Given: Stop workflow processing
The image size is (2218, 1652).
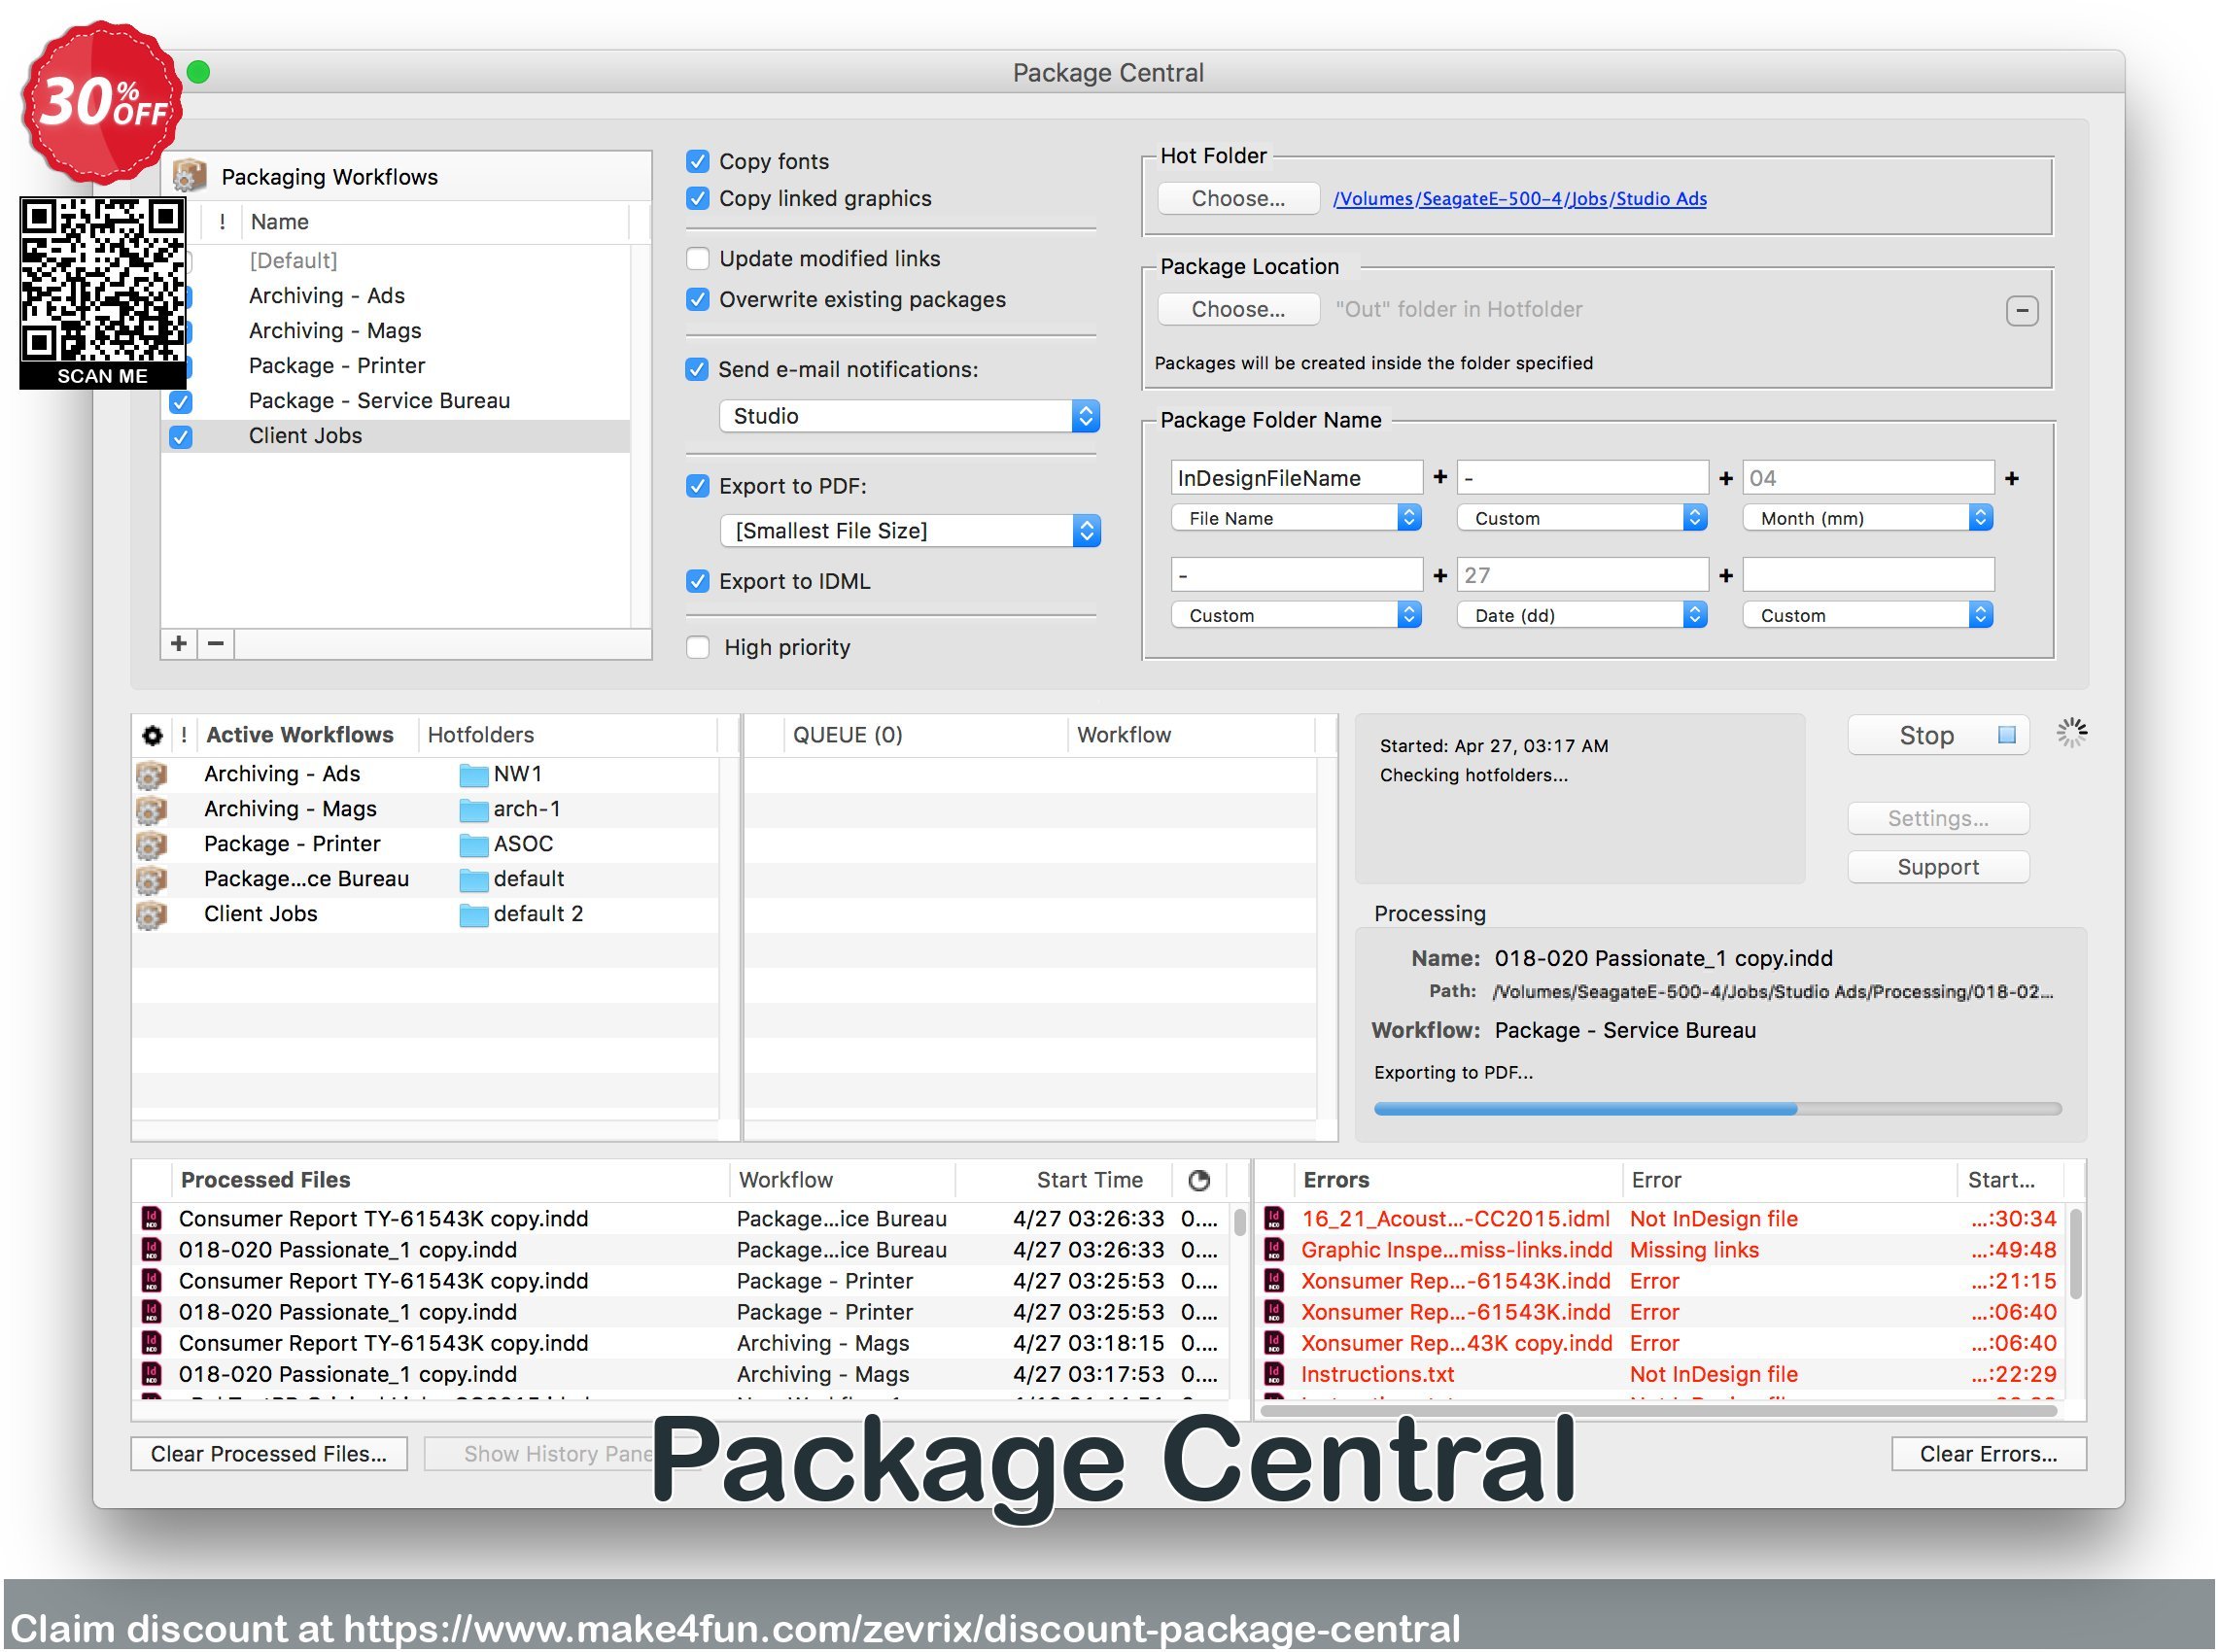Looking at the screenshot, I should pos(1937,736).
